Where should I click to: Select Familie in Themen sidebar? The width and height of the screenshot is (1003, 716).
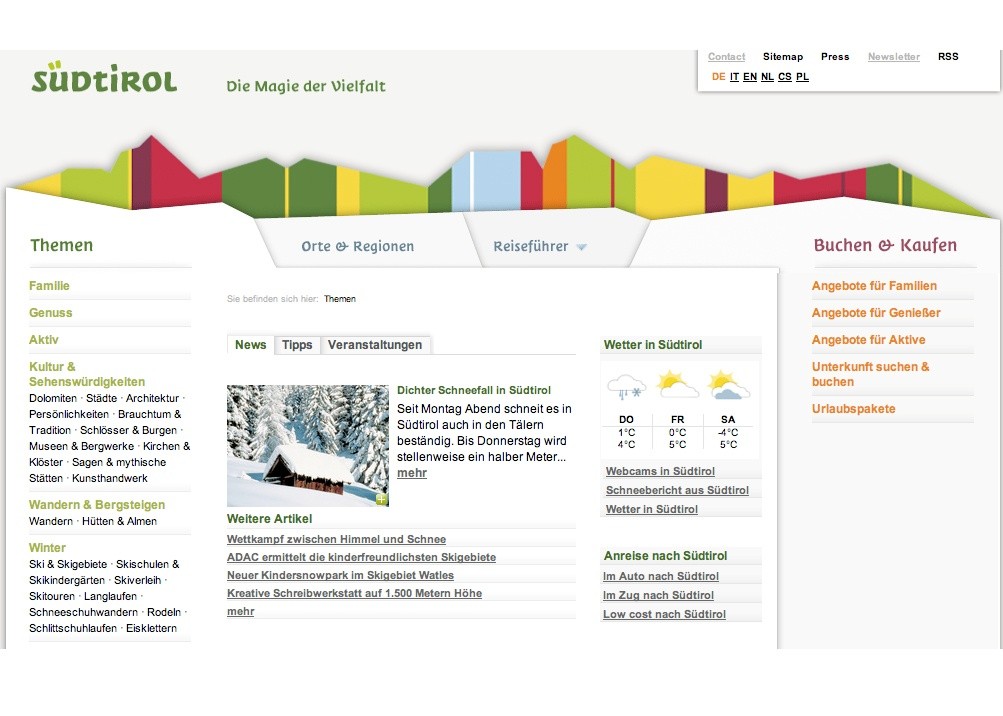click(49, 286)
